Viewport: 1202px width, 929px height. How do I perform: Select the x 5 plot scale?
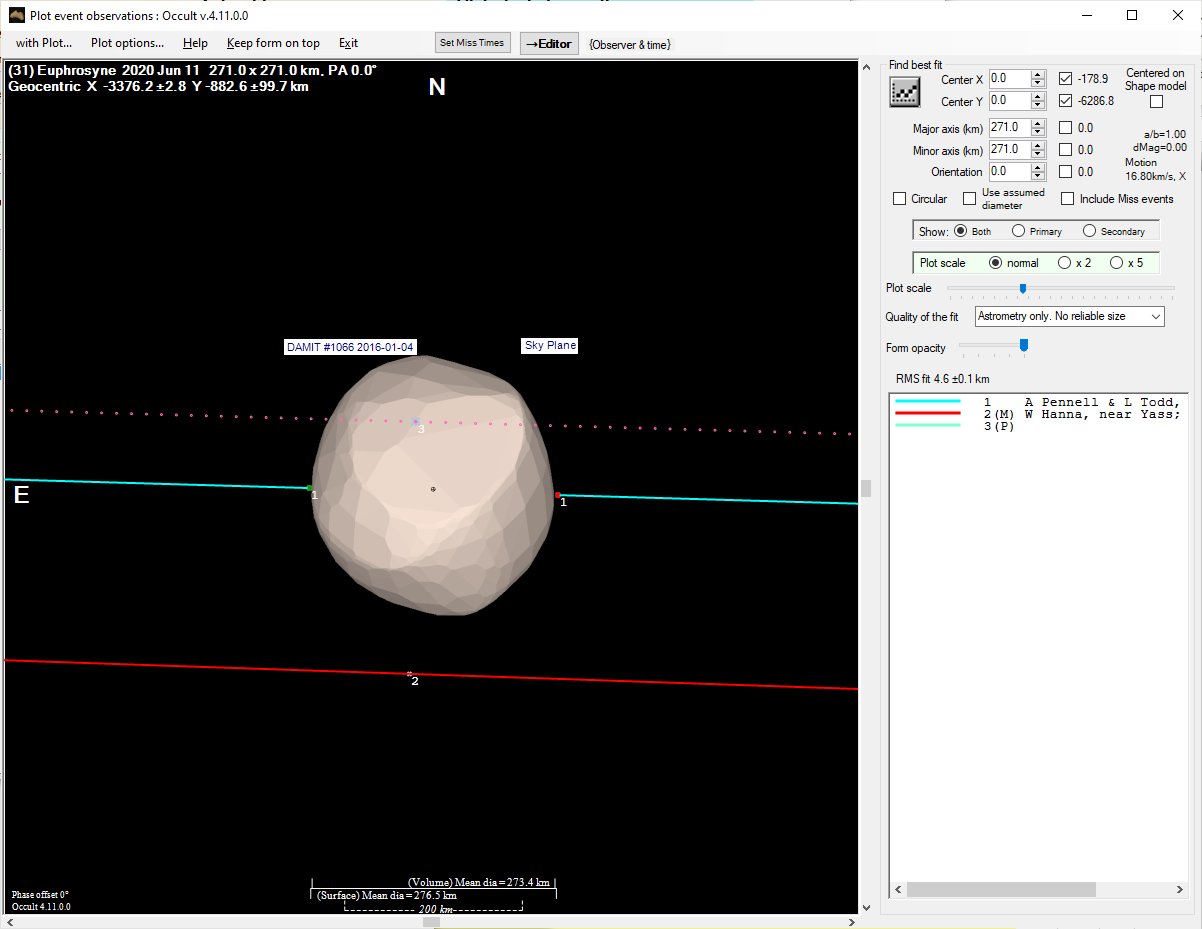(1116, 263)
